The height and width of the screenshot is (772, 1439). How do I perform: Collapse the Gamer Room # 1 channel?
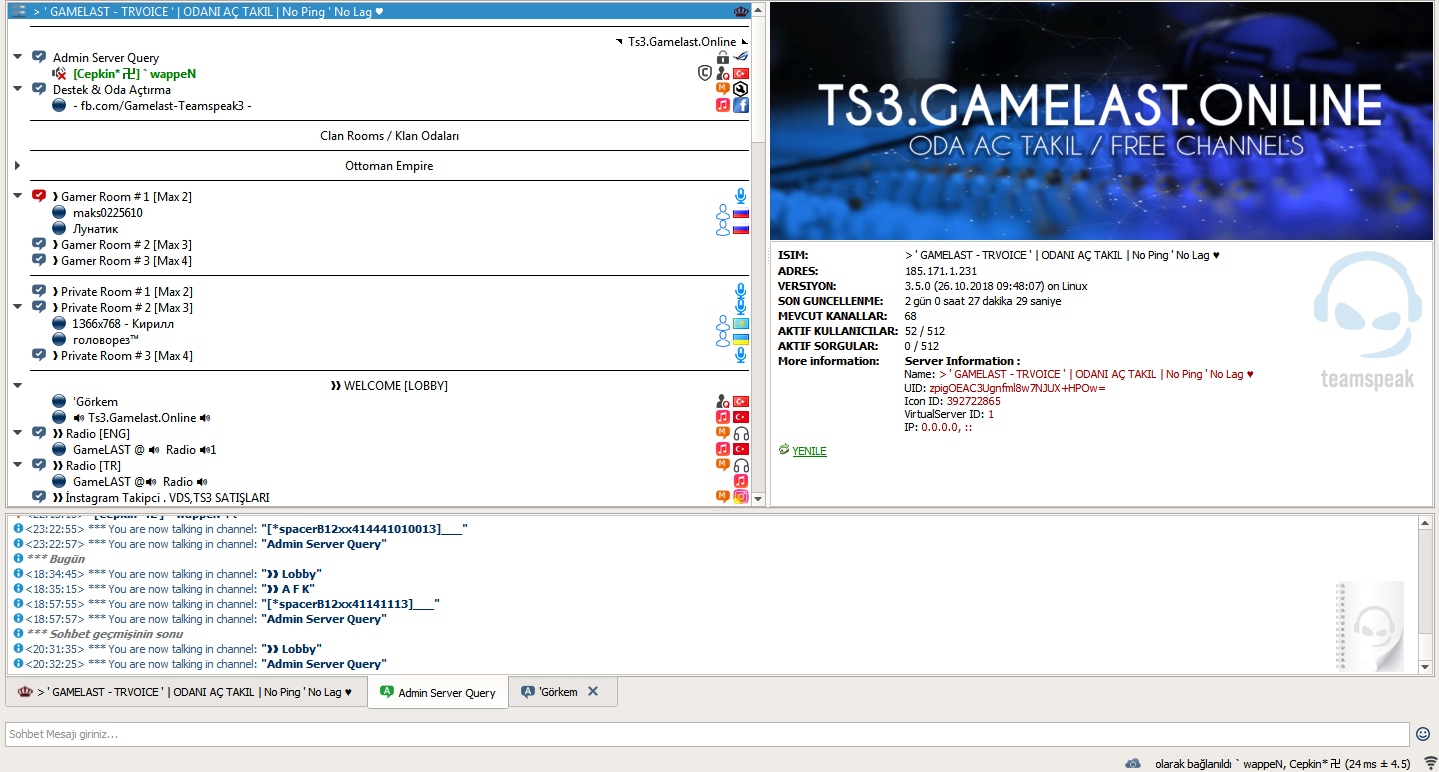pyautogui.click(x=18, y=196)
